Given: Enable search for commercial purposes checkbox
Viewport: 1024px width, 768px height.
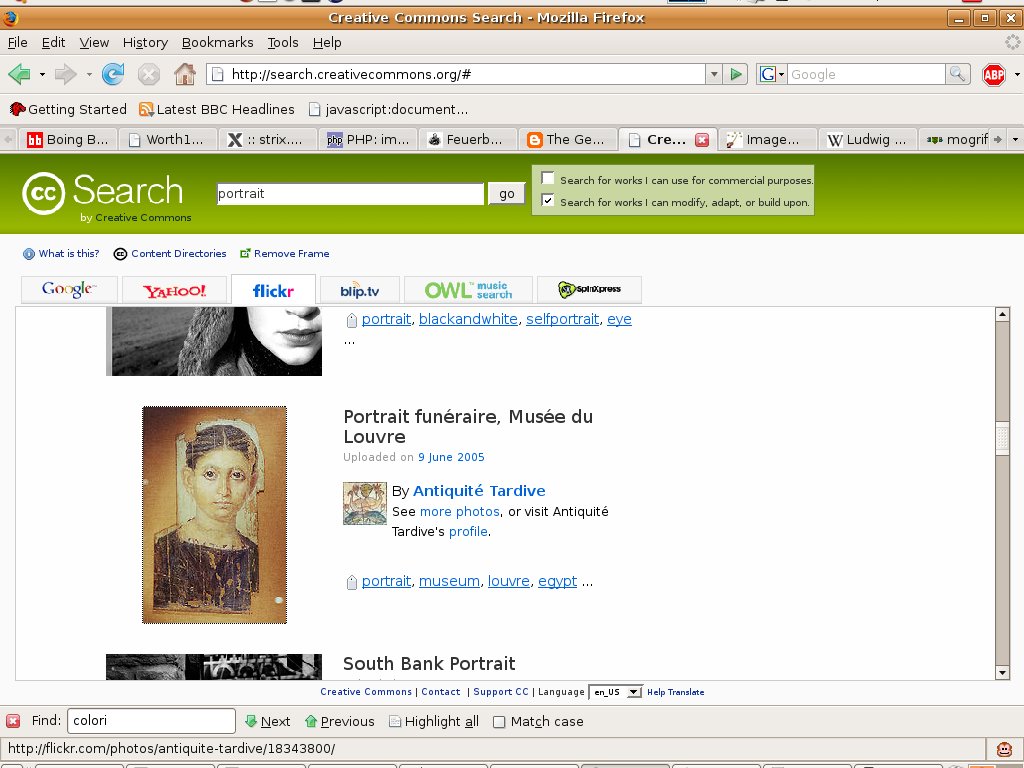Looking at the screenshot, I should (548, 178).
